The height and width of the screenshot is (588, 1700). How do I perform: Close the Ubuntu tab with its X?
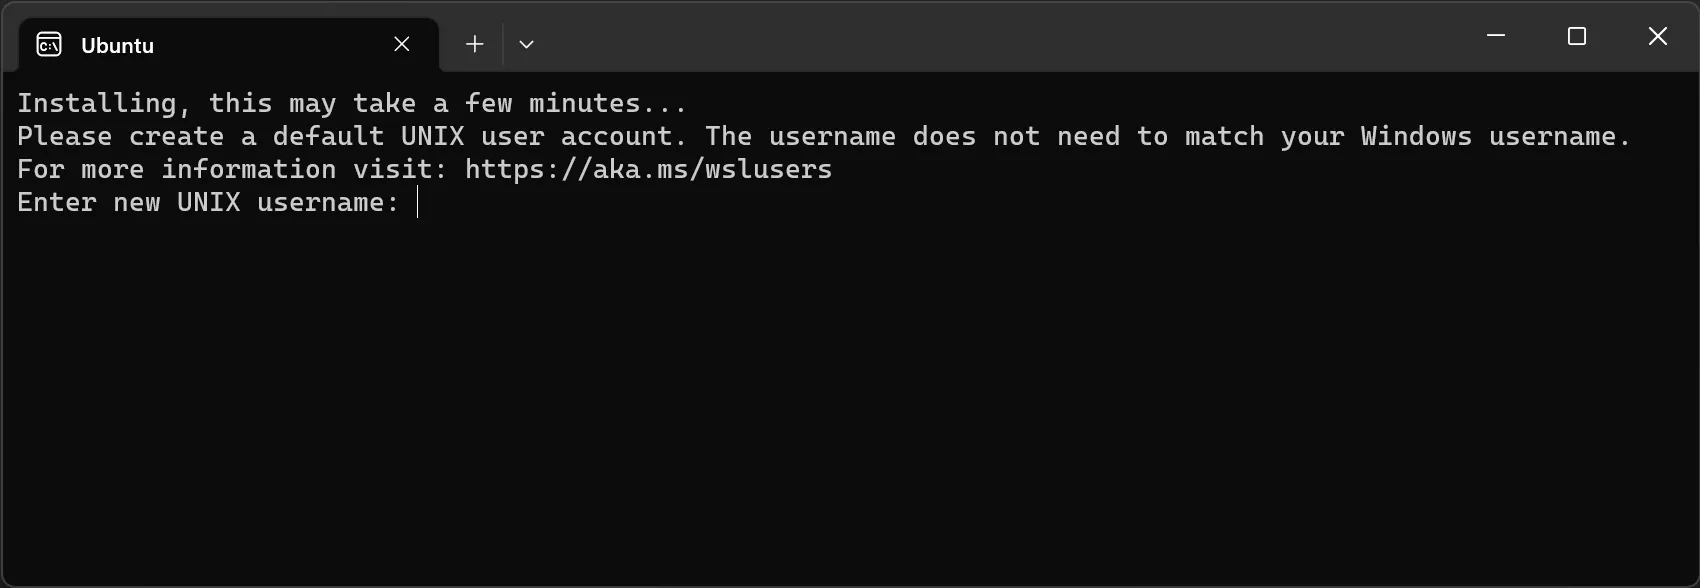pyautogui.click(x=402, y=44)
